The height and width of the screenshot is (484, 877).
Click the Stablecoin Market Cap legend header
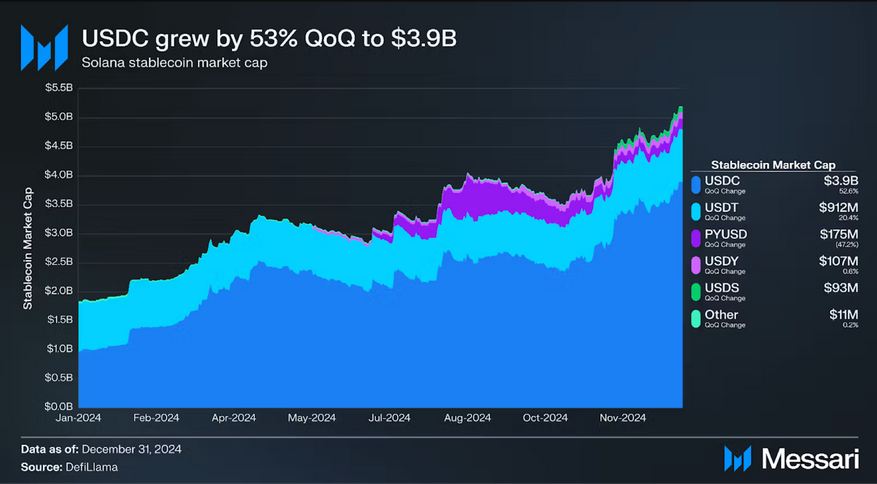[772, 164]
